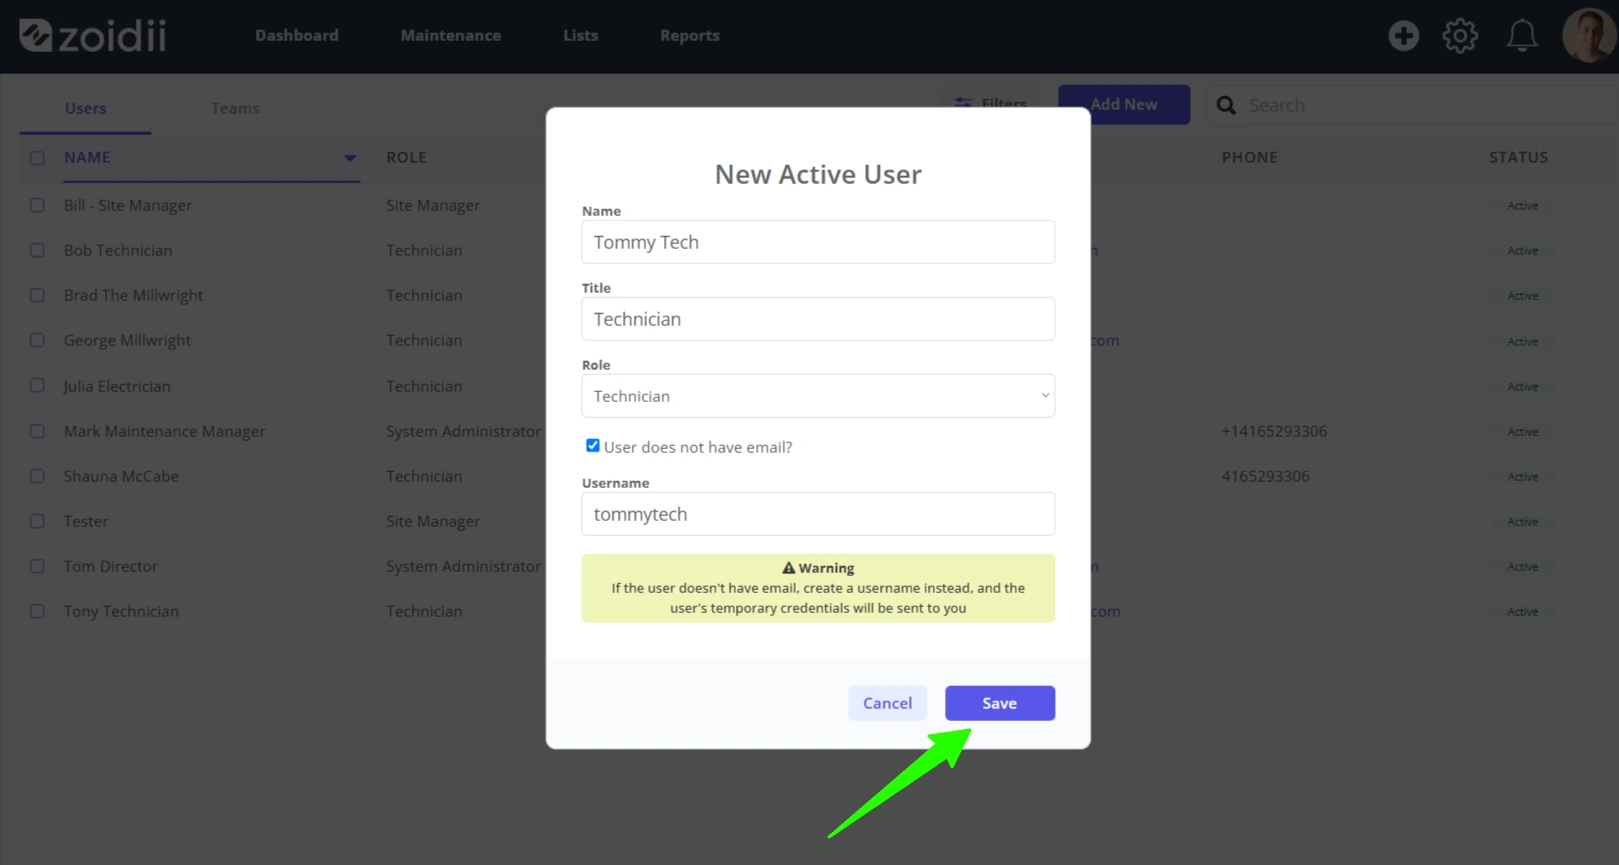Sort by ROLE column header
1619x865 pixels.
(x=407, y=158)
